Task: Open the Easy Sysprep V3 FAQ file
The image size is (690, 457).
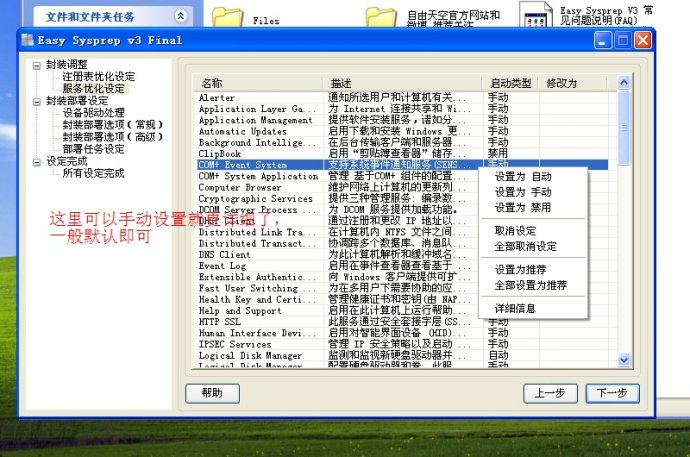Action: 536,14
